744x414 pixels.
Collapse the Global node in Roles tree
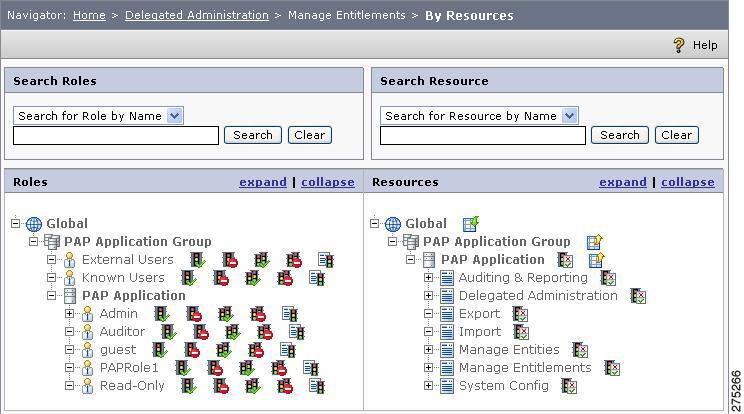pyautogui.click(x=16, y=223)
